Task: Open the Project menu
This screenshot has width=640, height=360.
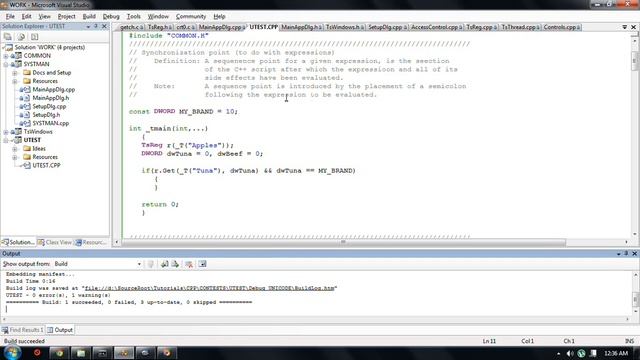Action: pyautogui.click(x=67, y=16)
